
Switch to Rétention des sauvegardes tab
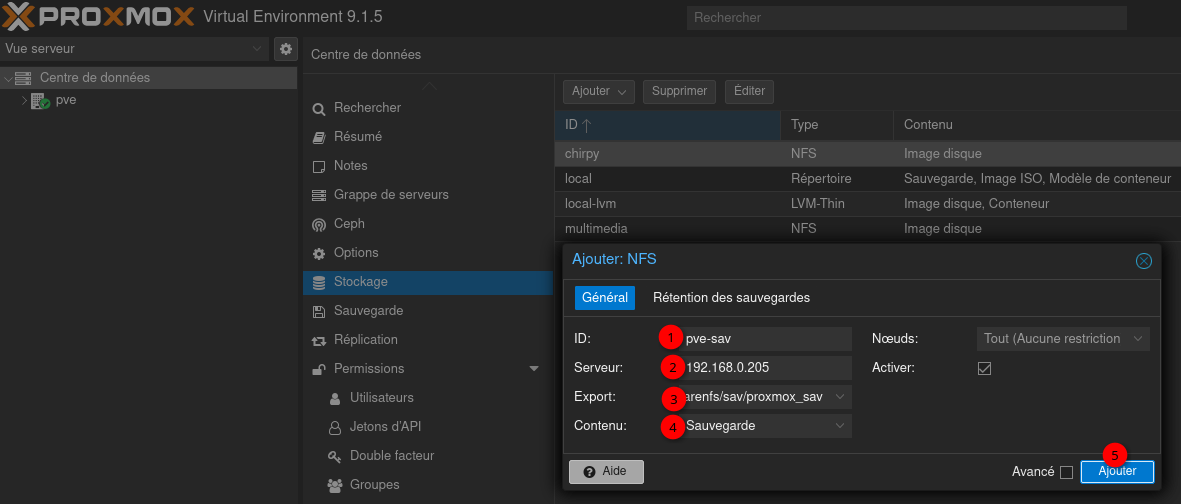[x=731, y=298]
